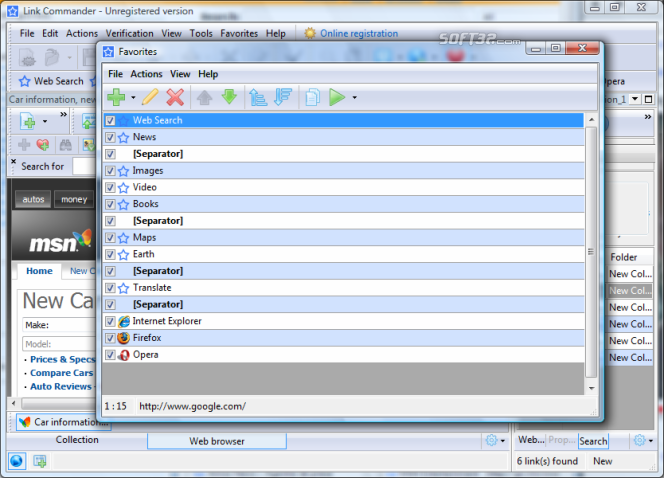The width and height of the screenshot is (664, 478).
Task: Open the View menu in Favorites window
Action: [x=180, y=74]
